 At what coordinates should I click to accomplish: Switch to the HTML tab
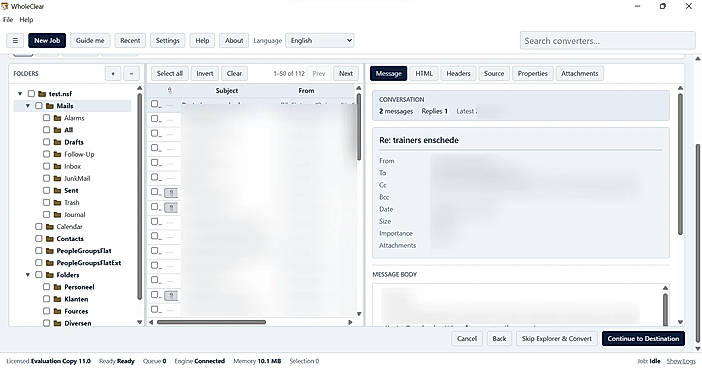pyautogui.click(x=424, y=73)
